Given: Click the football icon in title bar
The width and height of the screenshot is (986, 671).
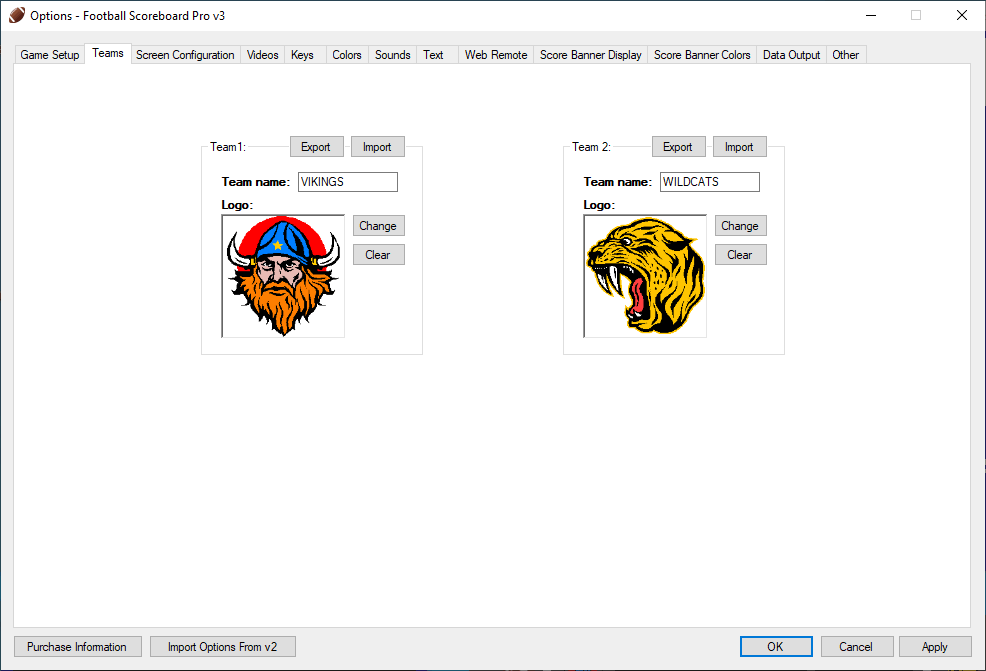Looking at the screenshot, I should tap(17, 15).
